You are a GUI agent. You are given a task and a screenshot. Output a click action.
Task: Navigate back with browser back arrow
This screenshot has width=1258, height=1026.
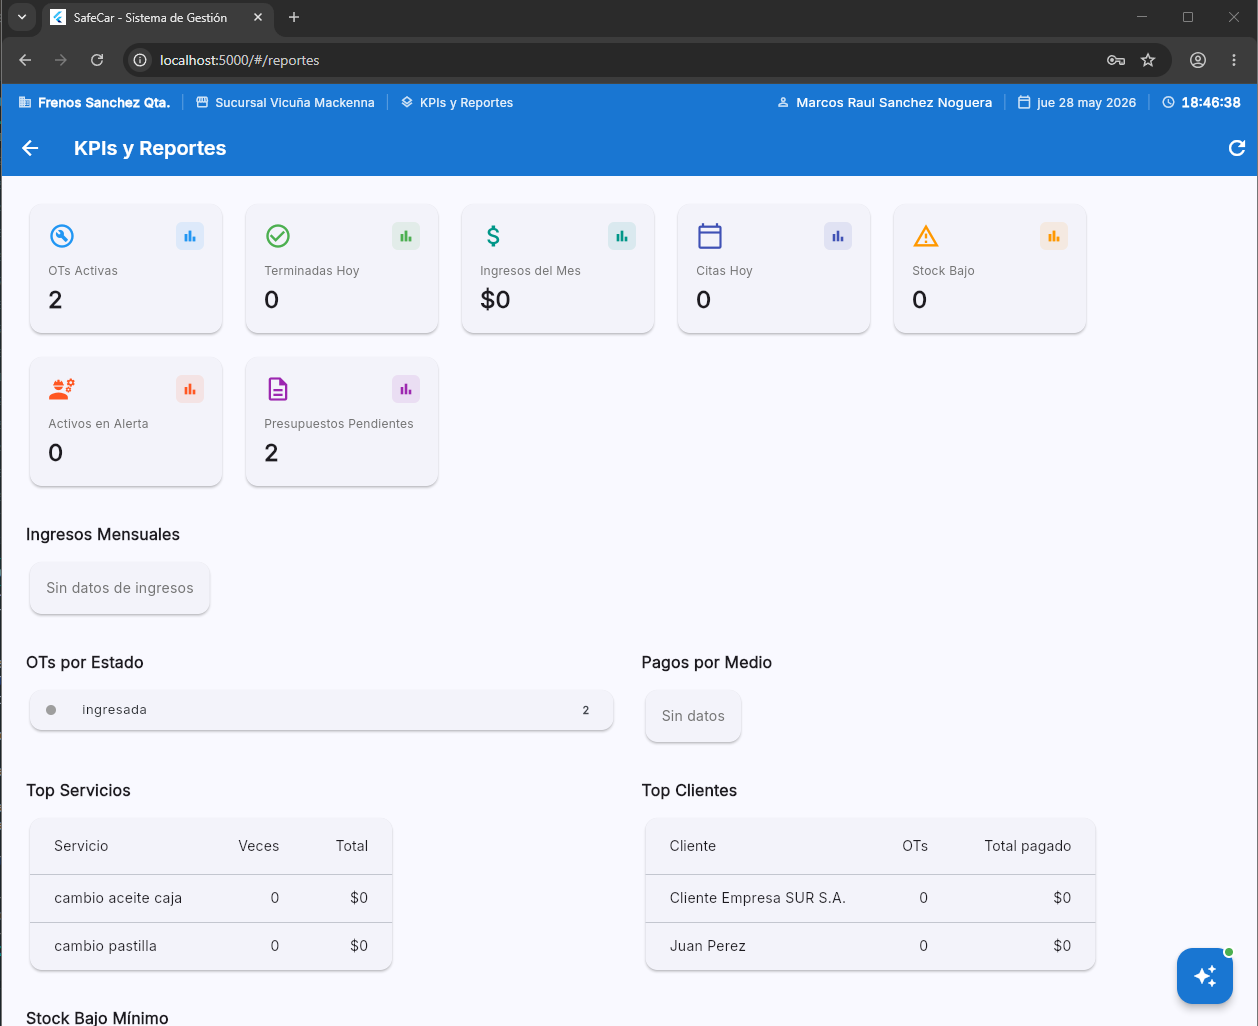25,60
